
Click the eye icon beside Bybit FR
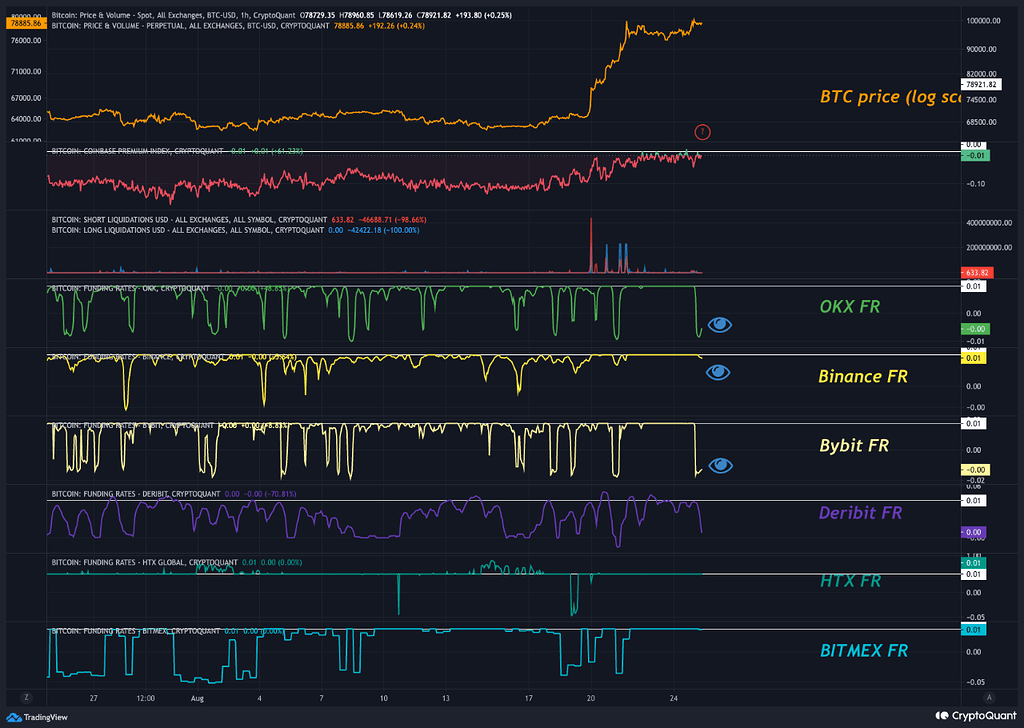(x=720, y=465)
